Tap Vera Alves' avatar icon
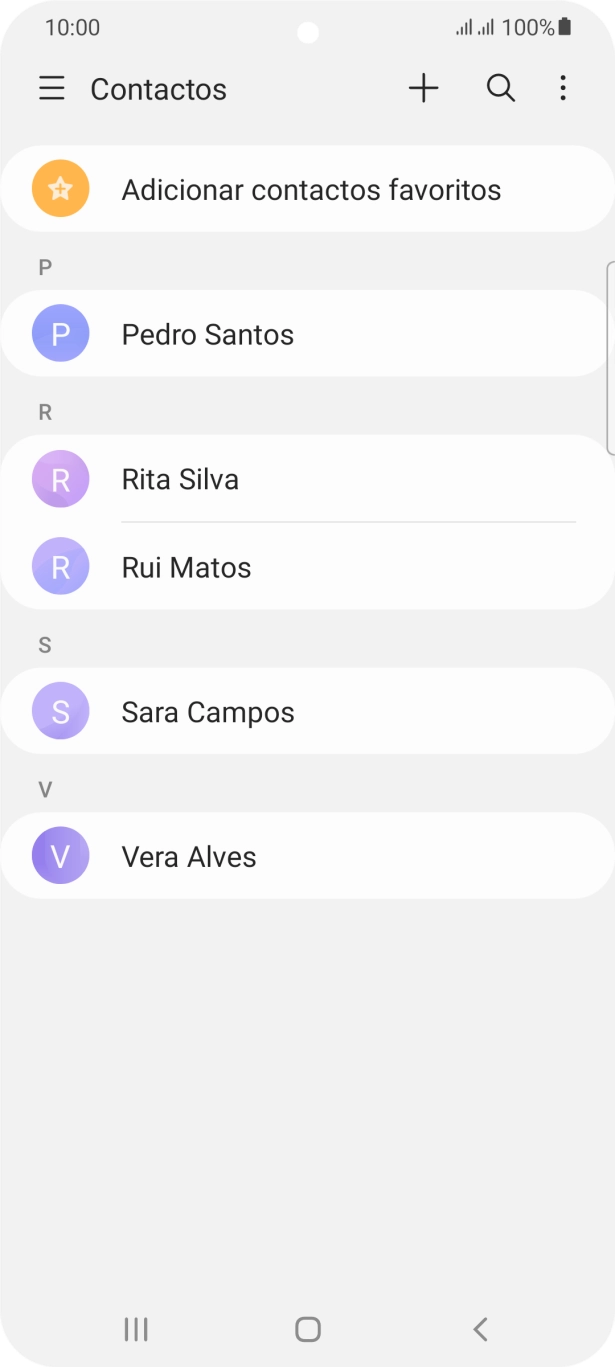Screen dimensions: 615x1367 [60, 856]
